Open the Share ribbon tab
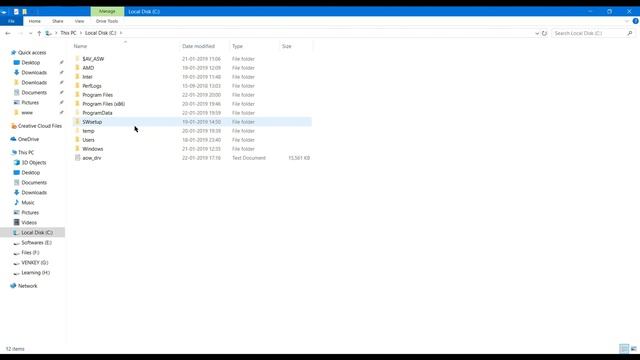This screenshot has height=360, width=640. point(58,21)
